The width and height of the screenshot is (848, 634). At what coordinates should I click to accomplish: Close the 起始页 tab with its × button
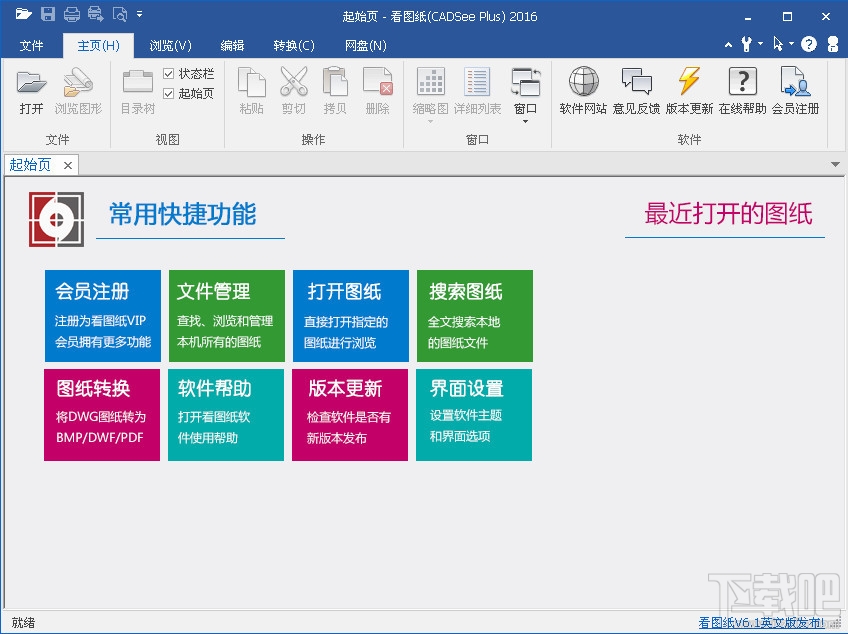[x=66, y=165]
